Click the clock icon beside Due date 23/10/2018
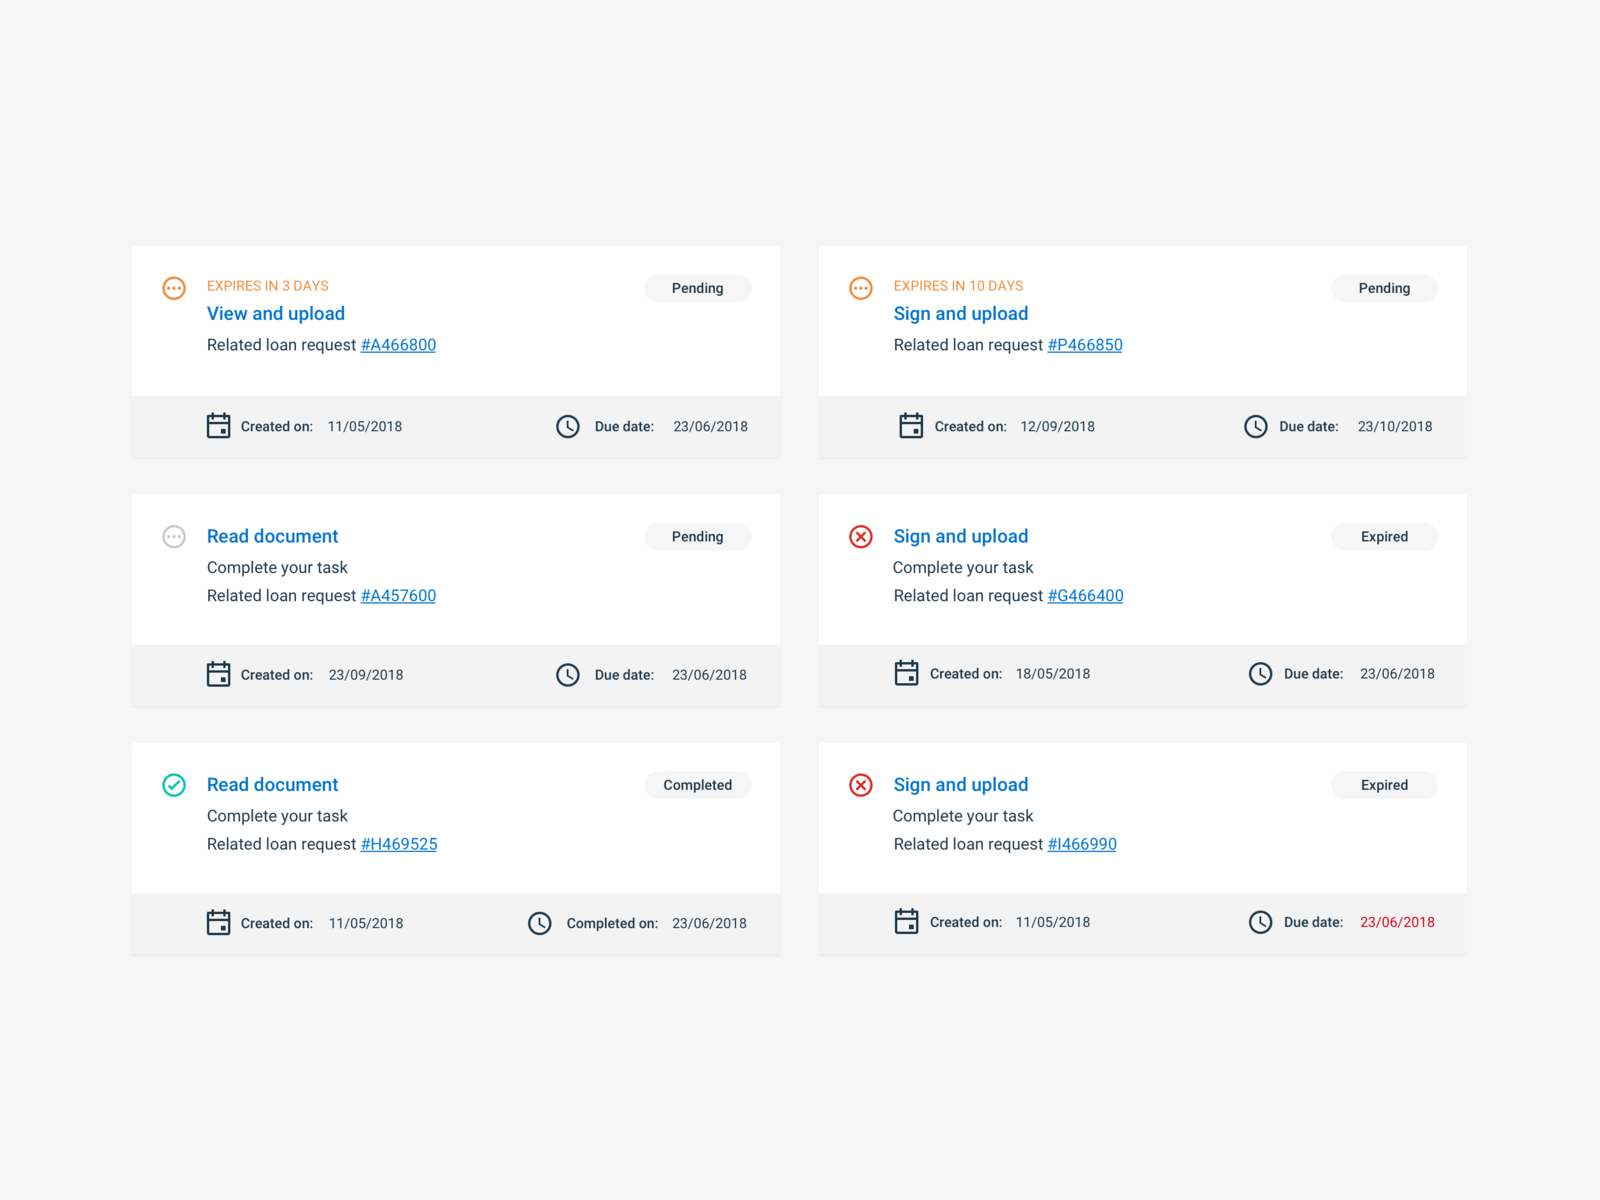Image resolution: width=1600 pixels, height=1200 pixels. (1256, 426)
